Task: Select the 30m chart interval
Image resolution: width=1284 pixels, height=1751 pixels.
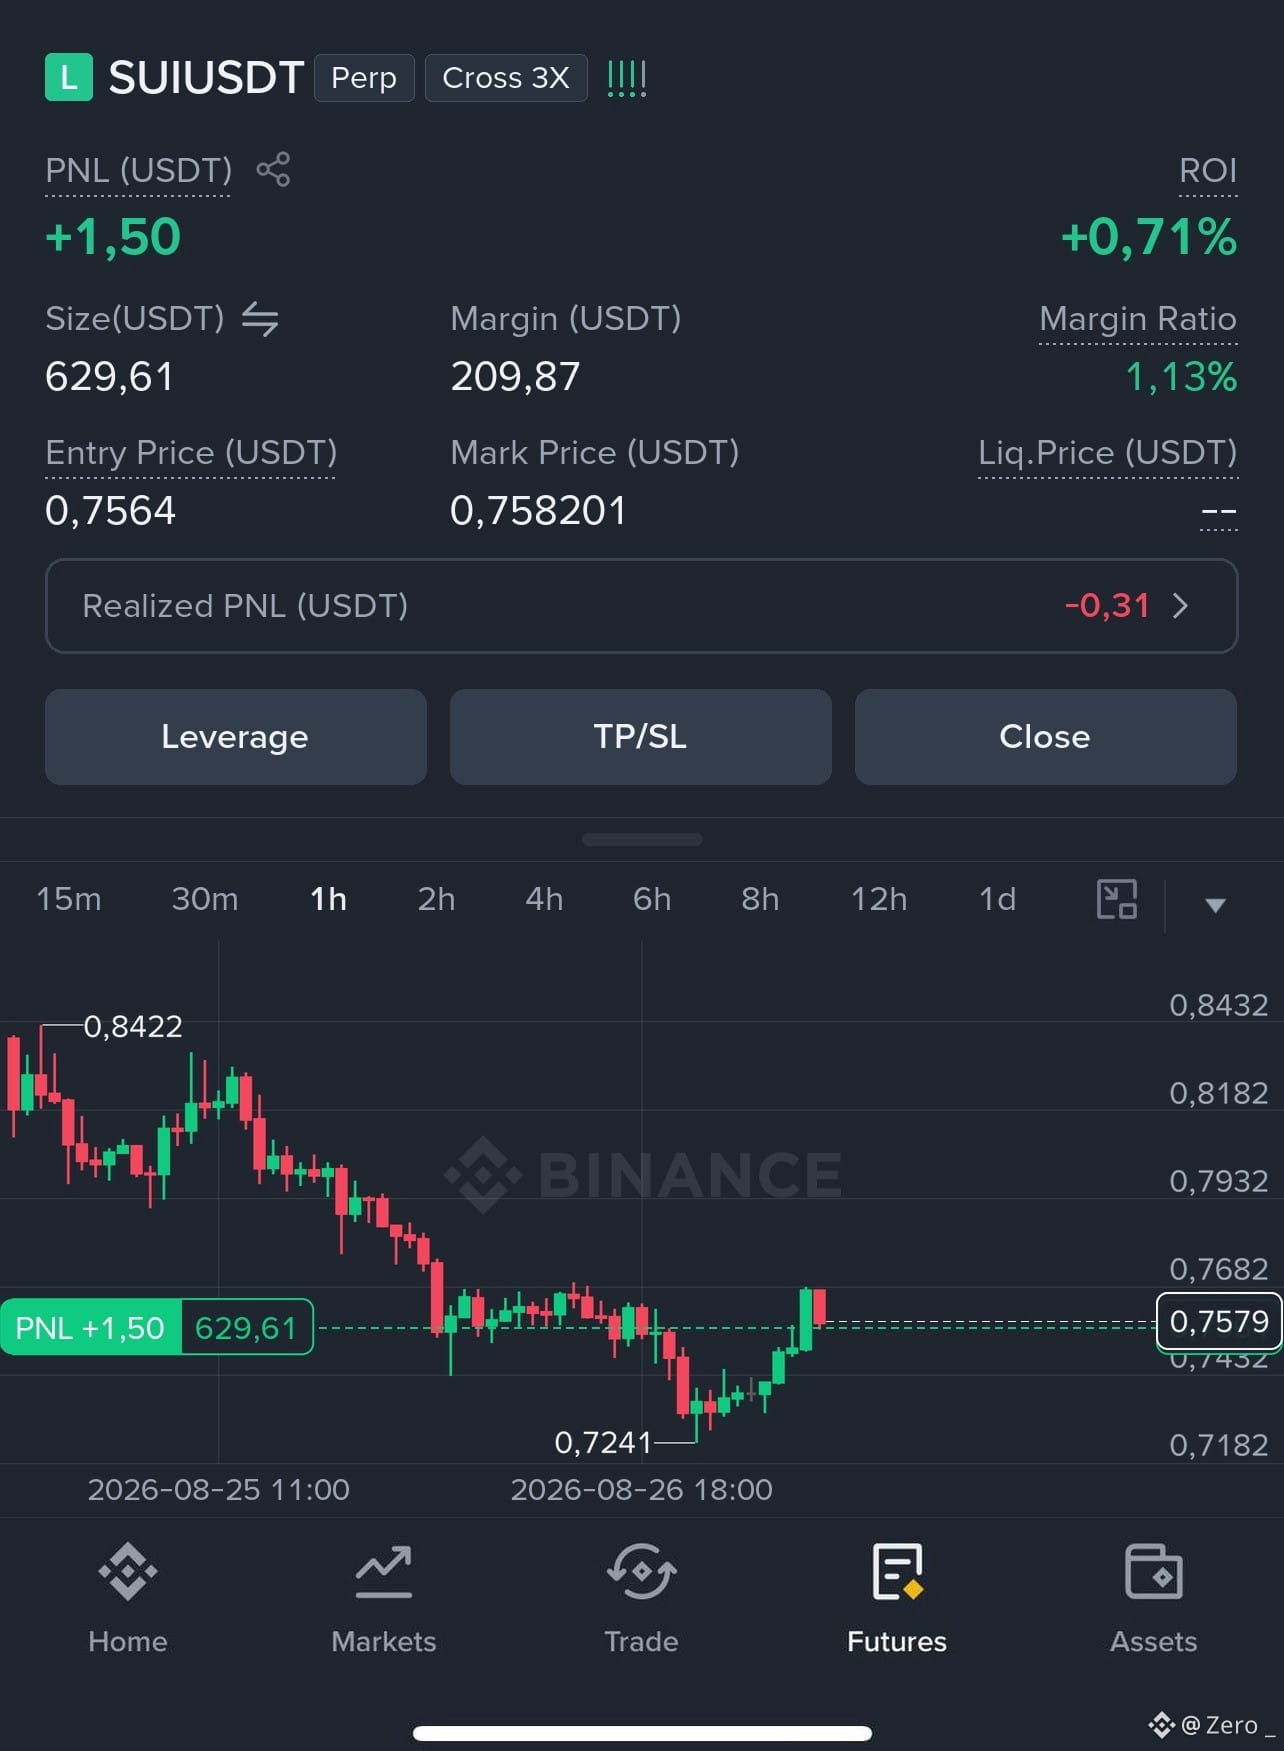Action: tap(205, 899)
